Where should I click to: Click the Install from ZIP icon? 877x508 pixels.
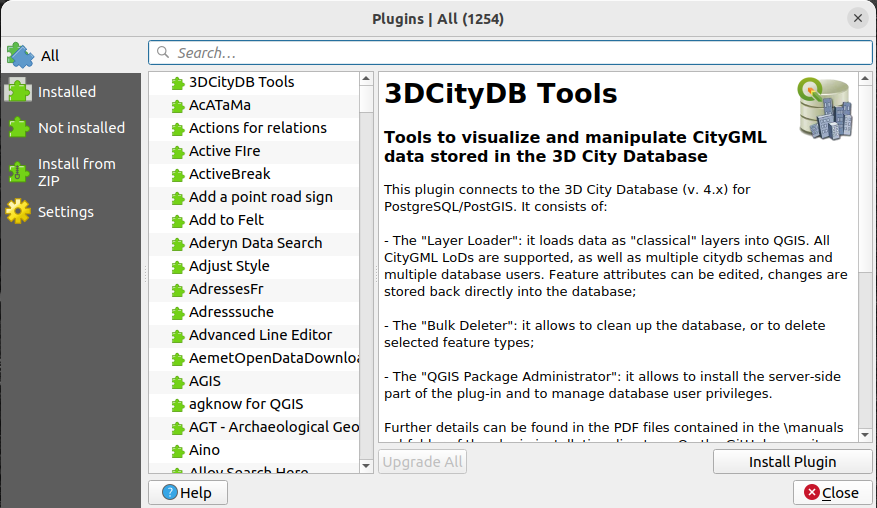[19, 172]
